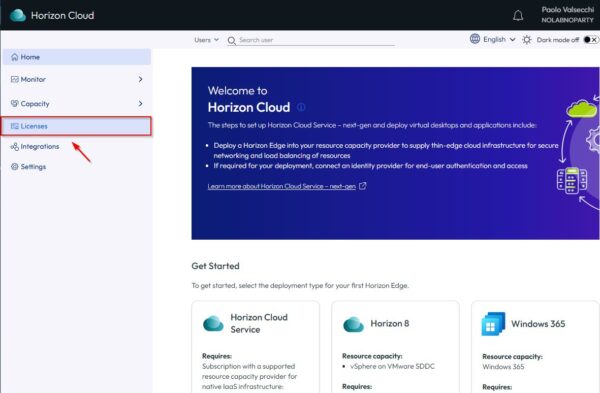Click the sun dark-mode icon
Screen dimensions: 600x393
(x=527, y=40)
